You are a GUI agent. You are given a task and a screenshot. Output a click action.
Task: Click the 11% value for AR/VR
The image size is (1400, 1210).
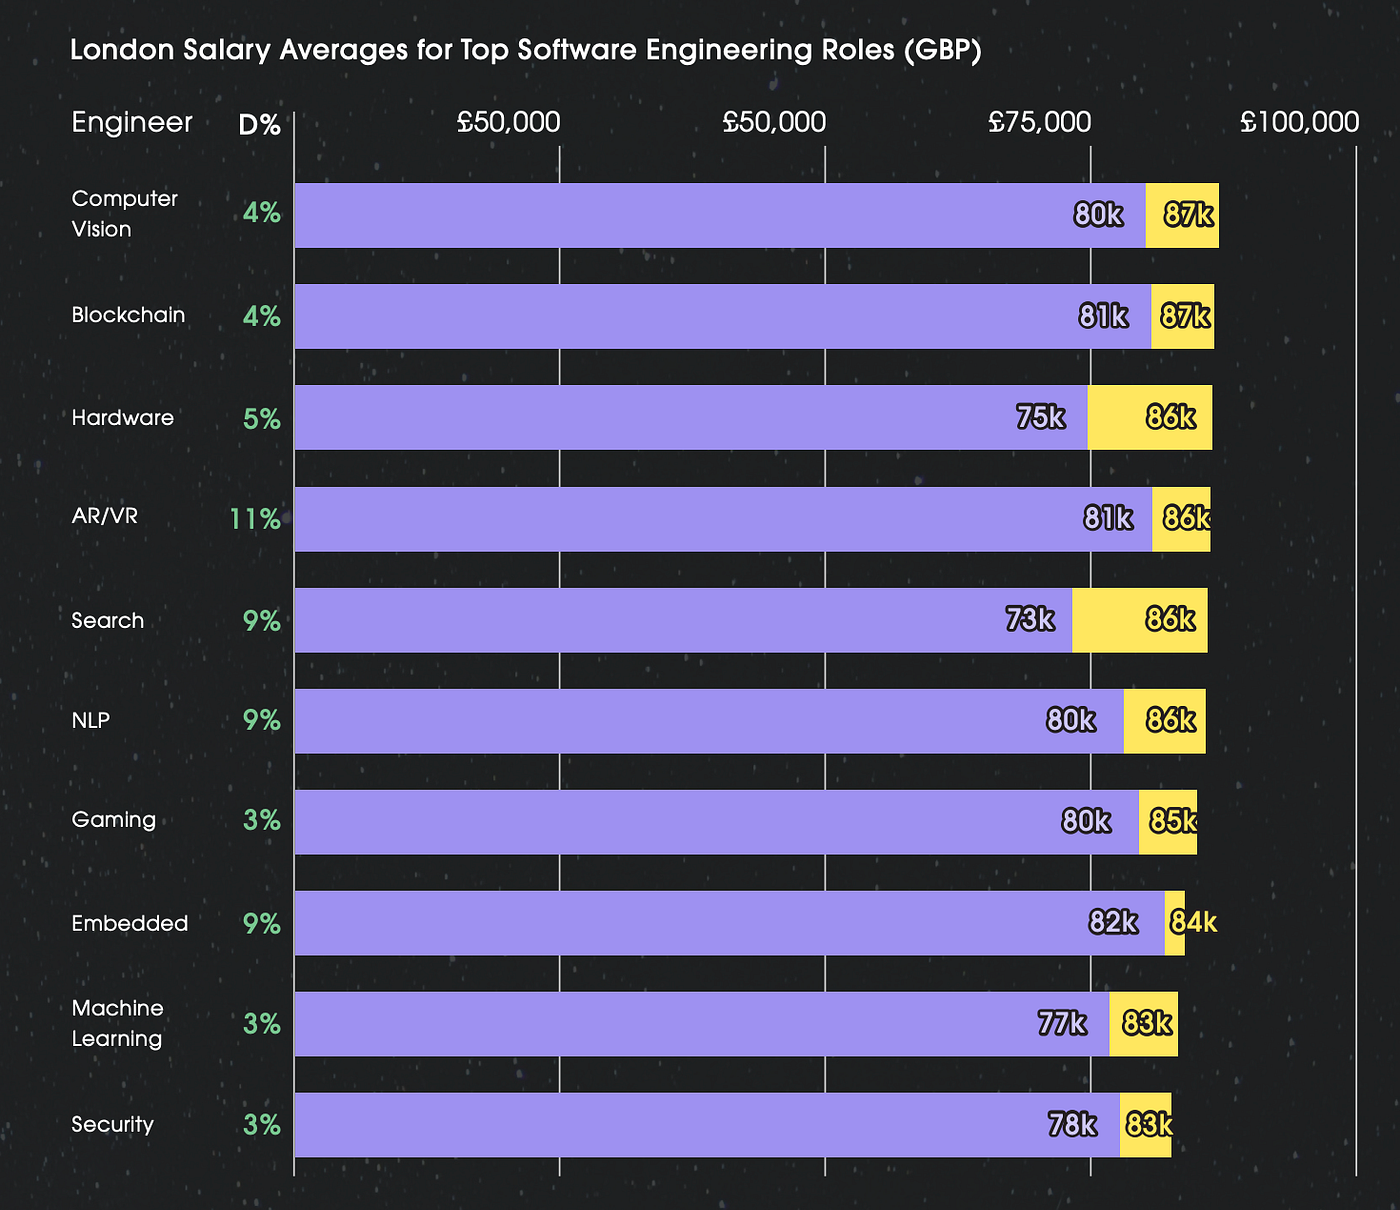coord(255,518)
